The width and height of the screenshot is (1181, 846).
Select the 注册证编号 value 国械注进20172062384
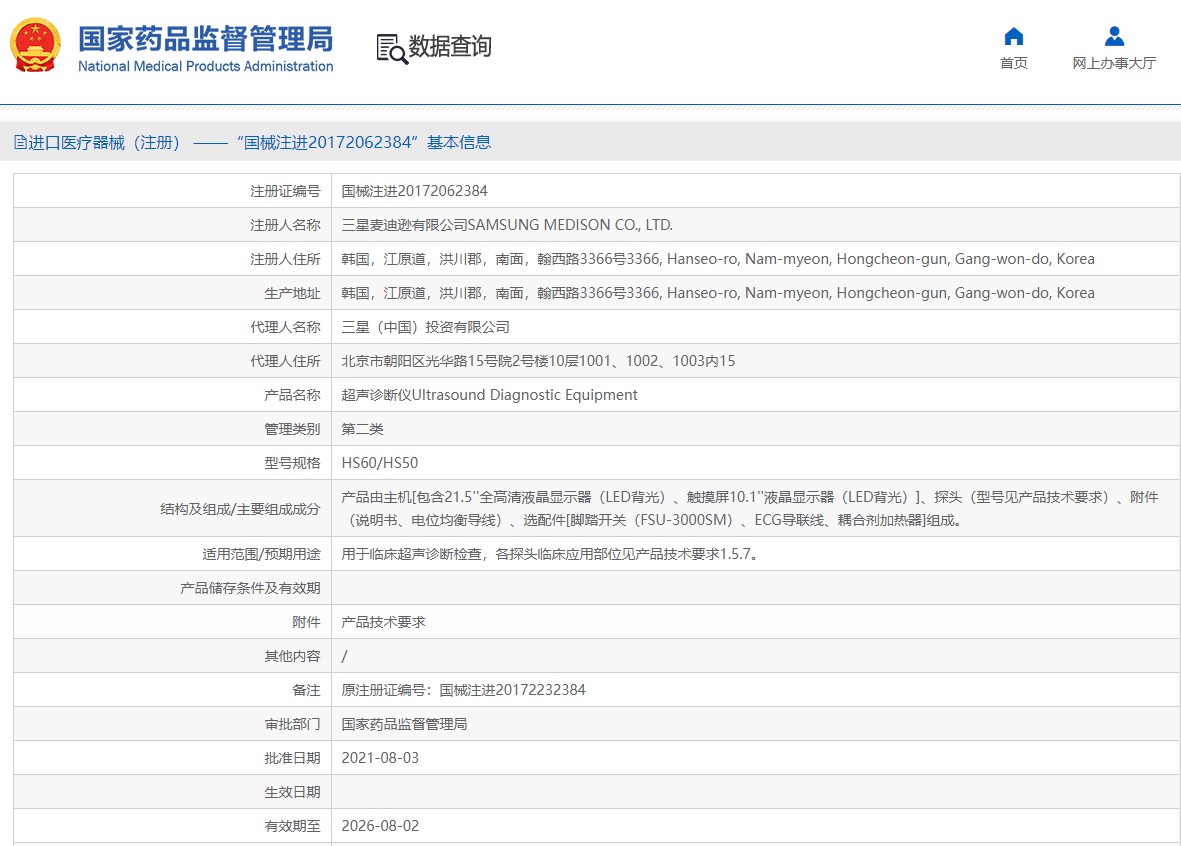[414, 191]
